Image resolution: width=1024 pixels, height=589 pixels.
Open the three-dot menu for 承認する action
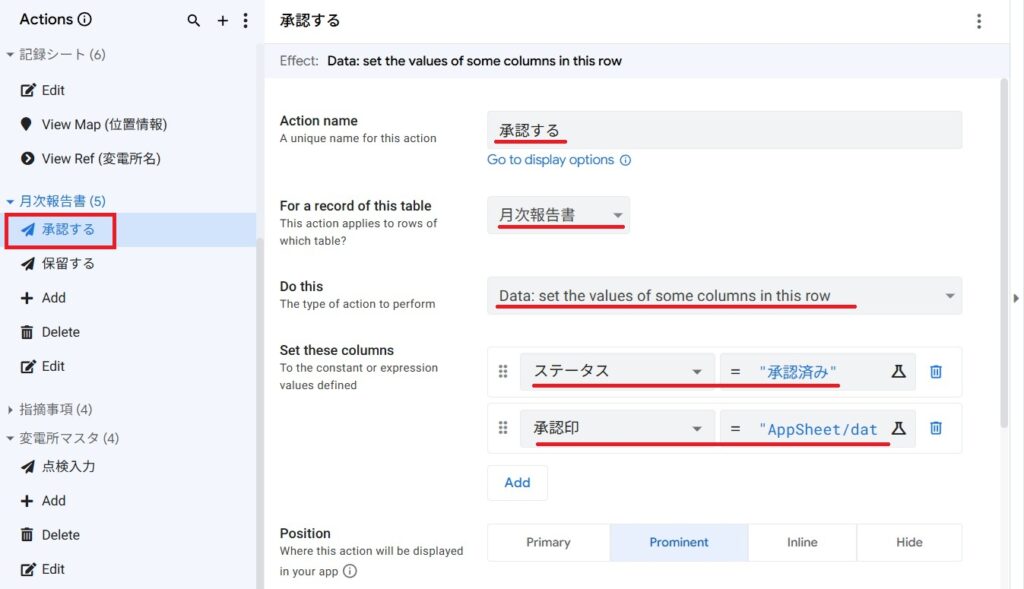(978, 21)
